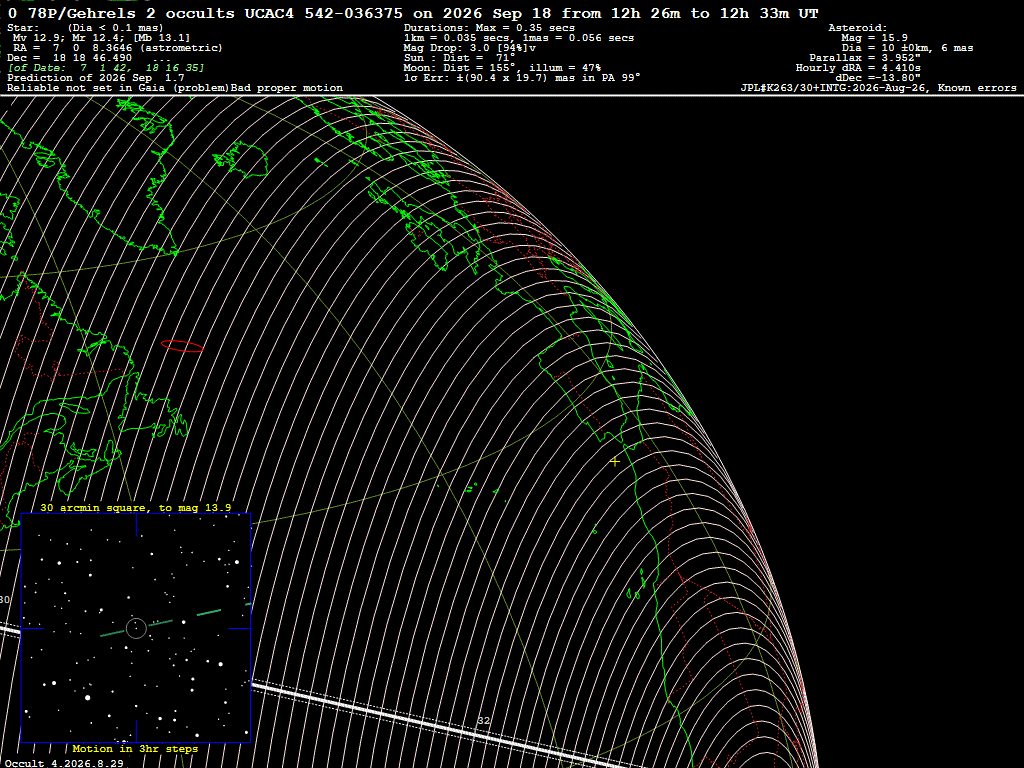The width and height of the screenshot is (1024, 768).
Task: Click the target star circle in finder chart
Action: (136, 628)
